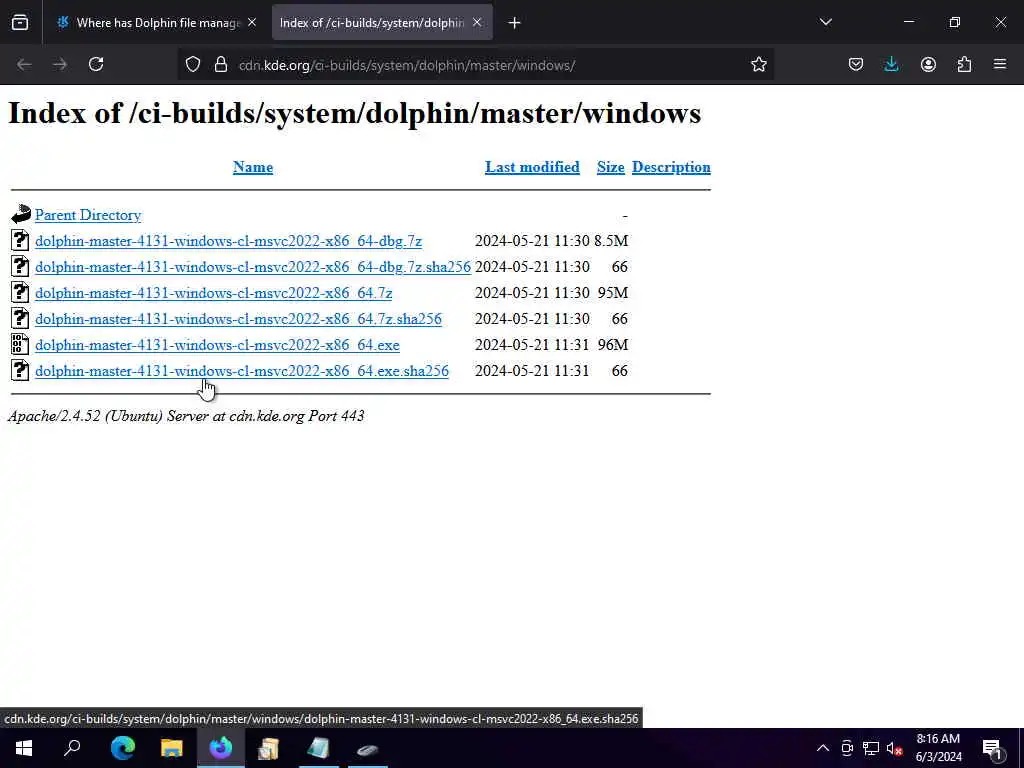This screenshot has width=1024, height=768.
Task: Close the 'Where has Dolphin file manage' tab
Action: [252, 23]
